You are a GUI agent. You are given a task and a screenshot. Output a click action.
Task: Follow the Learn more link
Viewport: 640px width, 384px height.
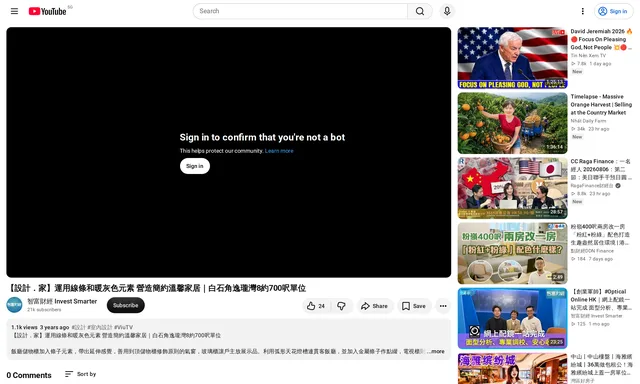point(279,151)
